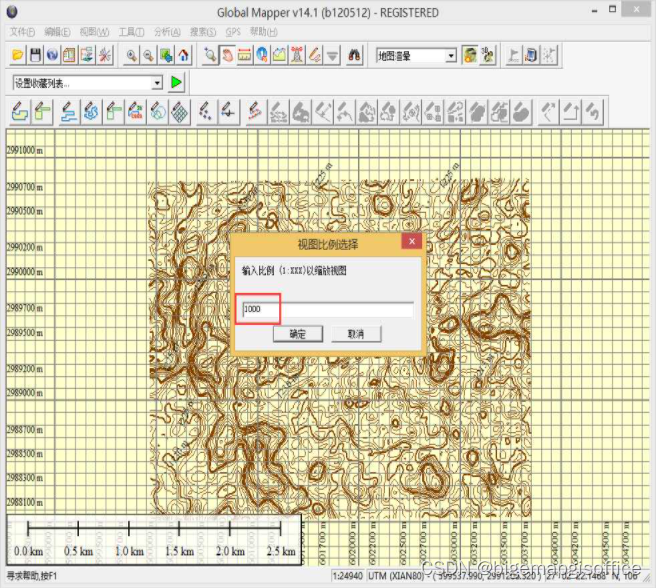The height and width of the screenshot is (588, 656).
Task: Click the 2.5 km scale bar label
Action: click(281, 551)
